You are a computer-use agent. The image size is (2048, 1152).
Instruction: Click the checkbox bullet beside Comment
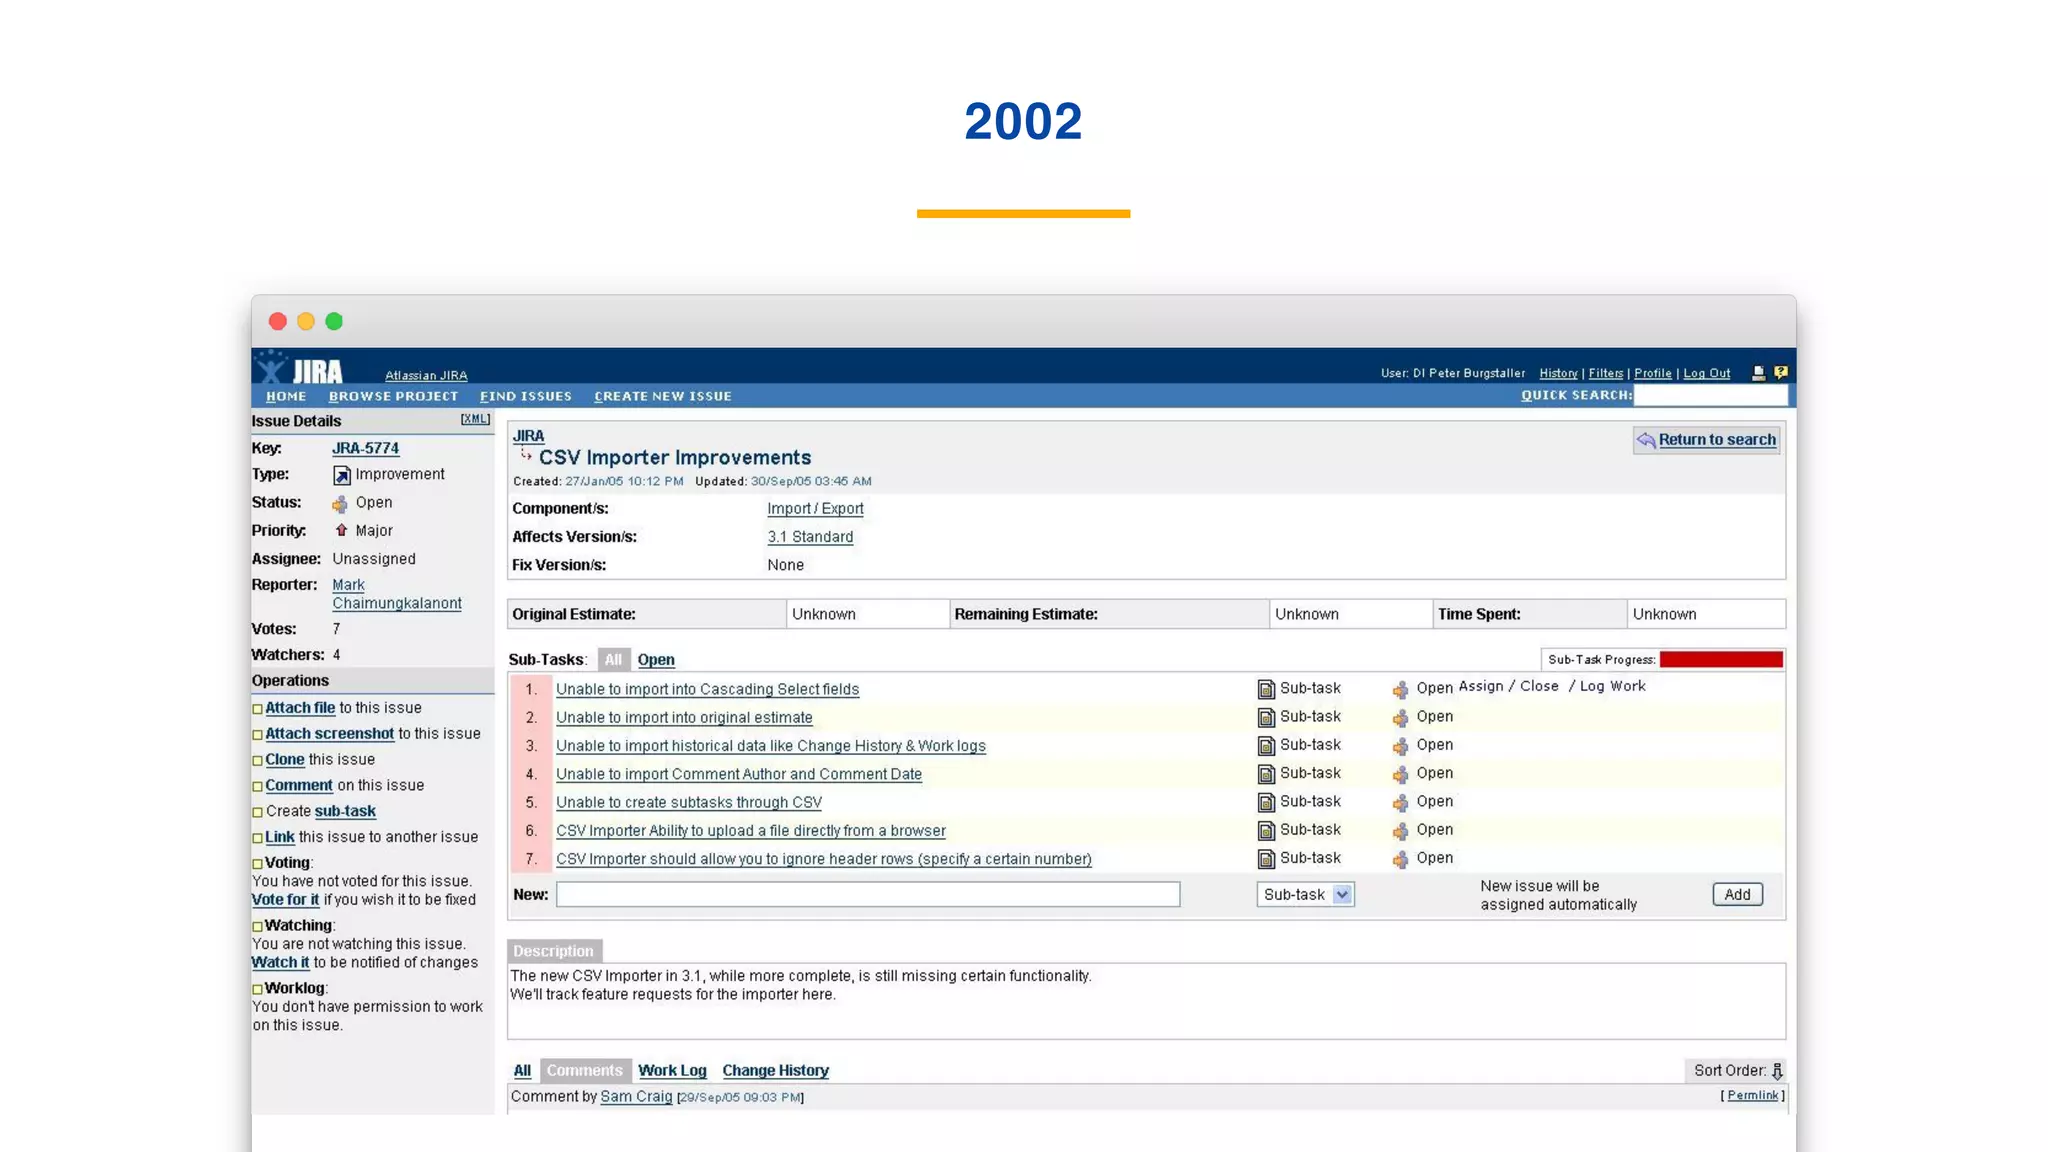point(257,787)
